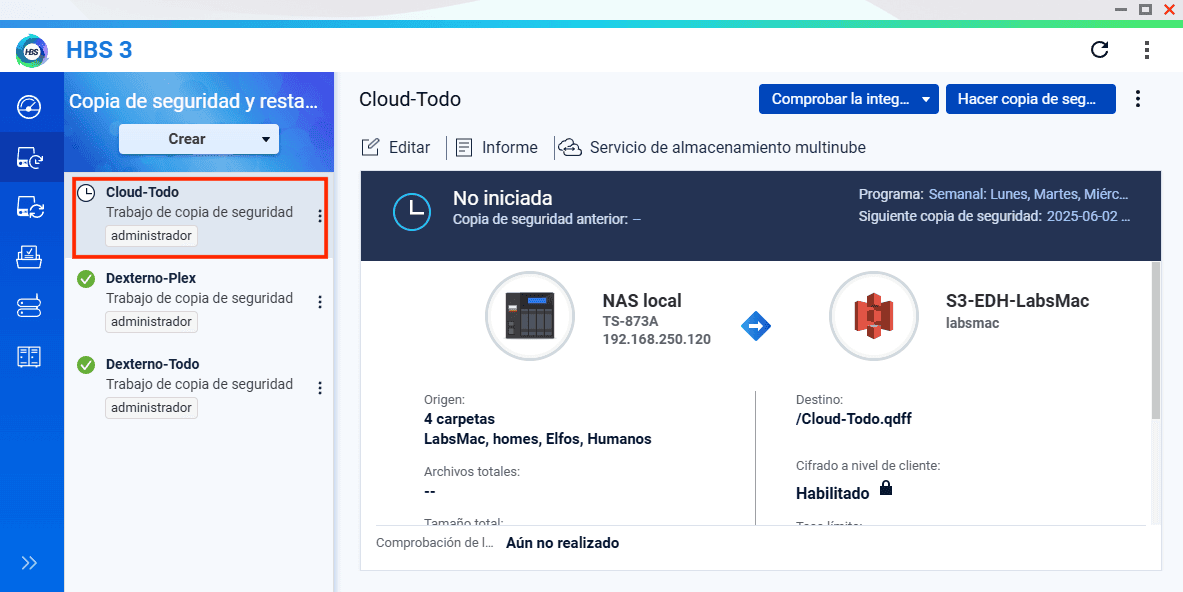The width and height of the screenshot is (1183, 592).
Task: Expand the left navigation sidebar
Action: (30, 563)
